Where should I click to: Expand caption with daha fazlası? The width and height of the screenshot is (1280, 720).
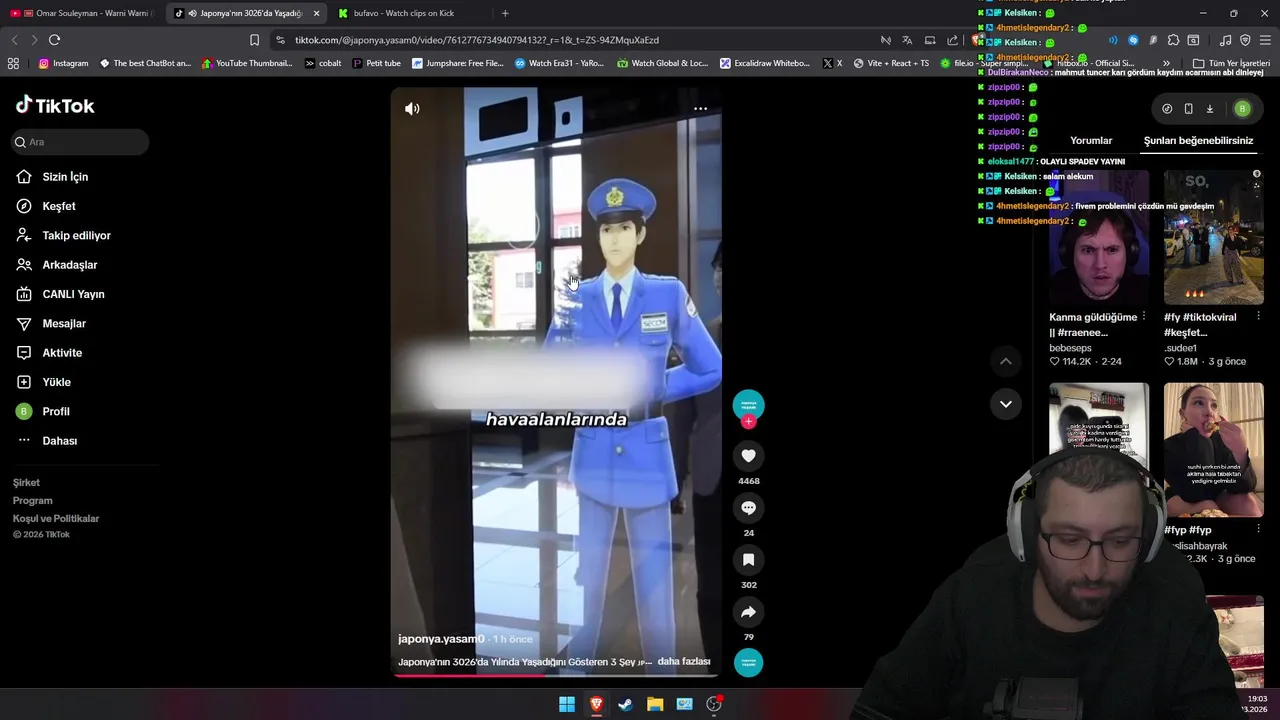(684, 662)
